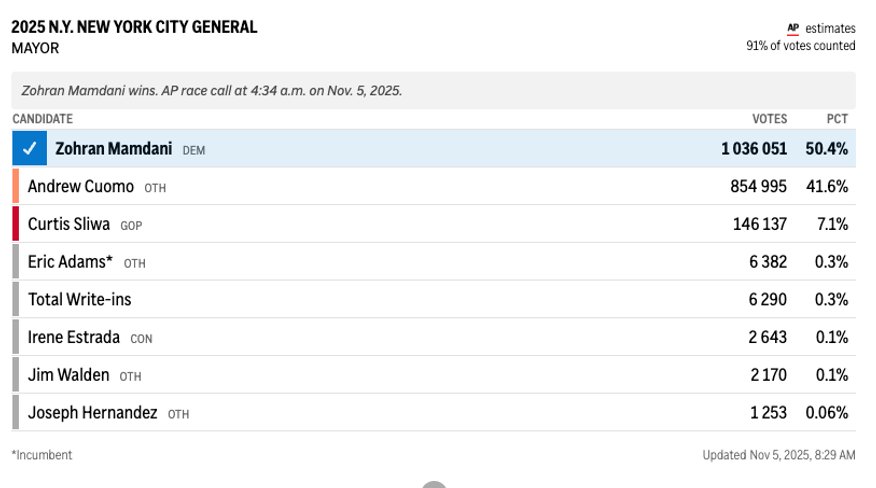Click the winner checkmark beside Zohran Mamdani
The image size is (876, 488).
coord(29,149)
